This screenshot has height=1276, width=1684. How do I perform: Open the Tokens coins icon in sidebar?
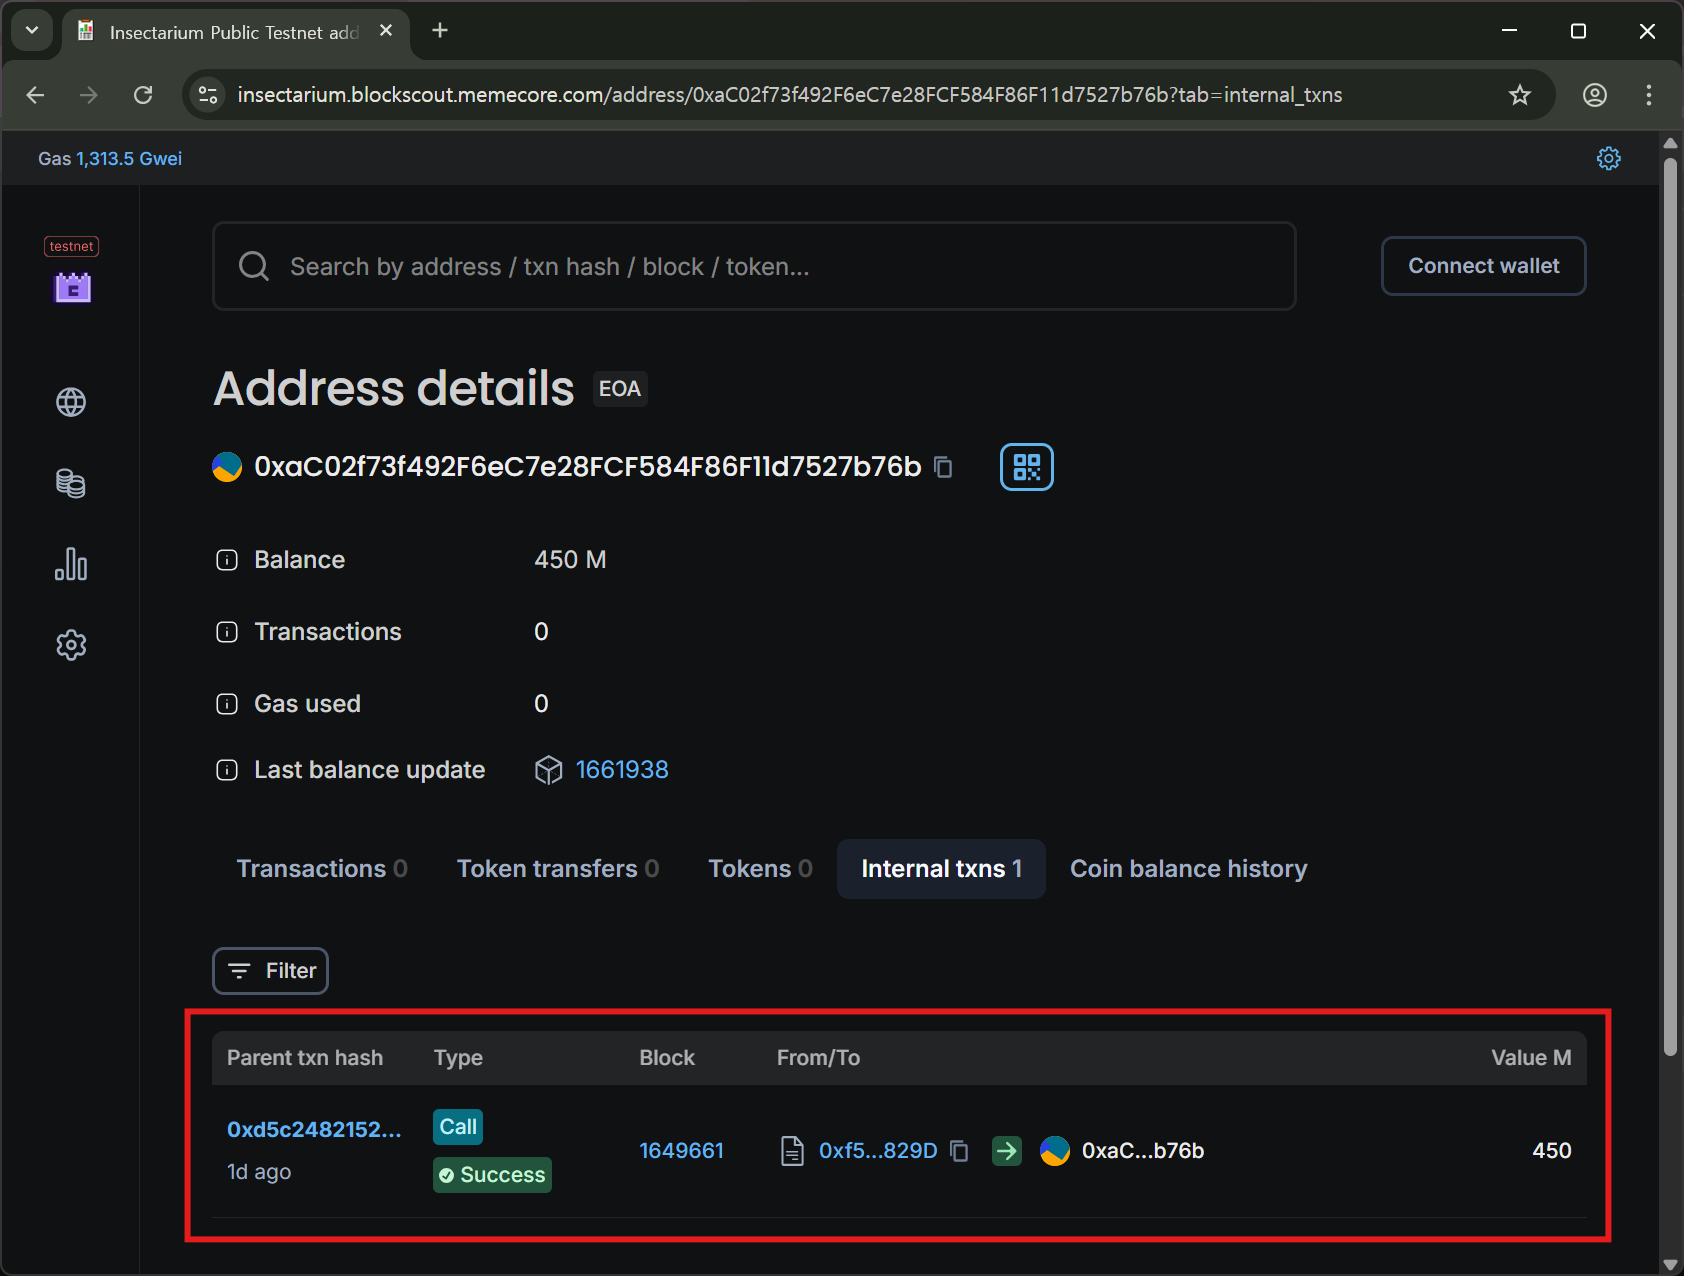(71, 484)
